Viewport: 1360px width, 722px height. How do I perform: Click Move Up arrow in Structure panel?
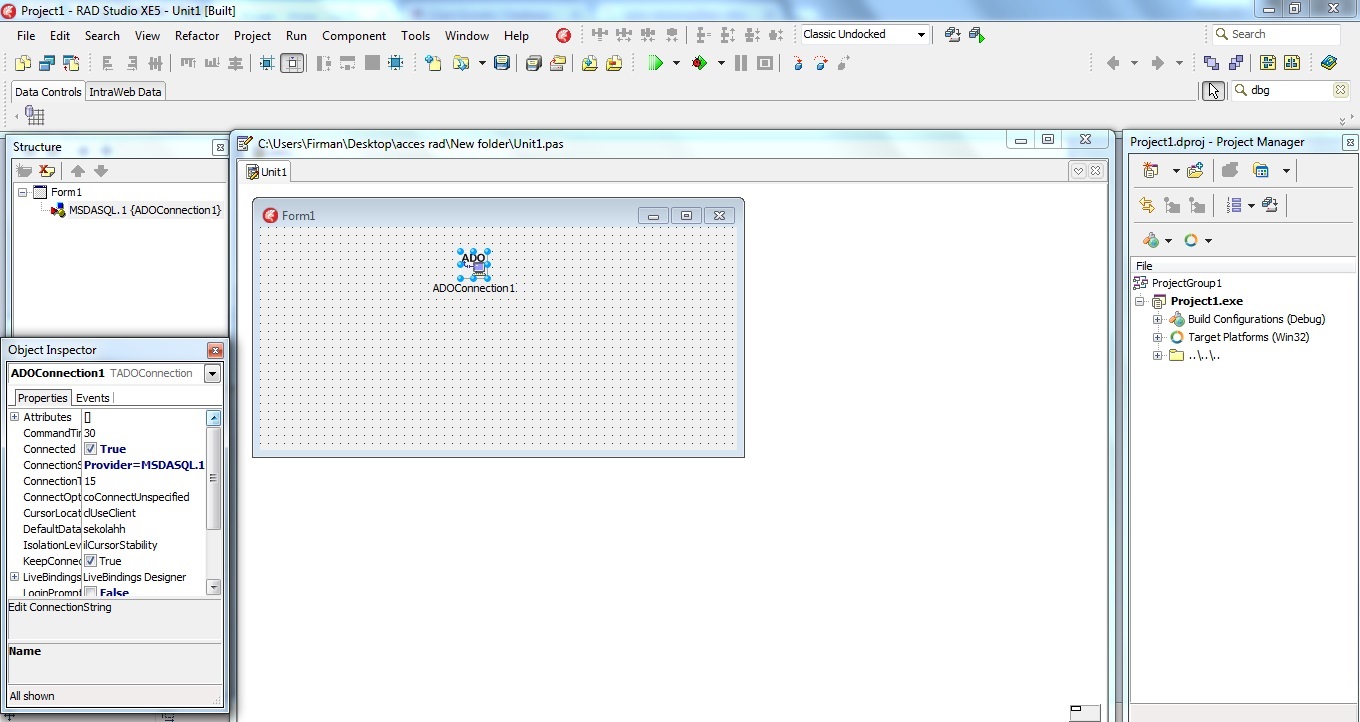[x=77, y=171]
